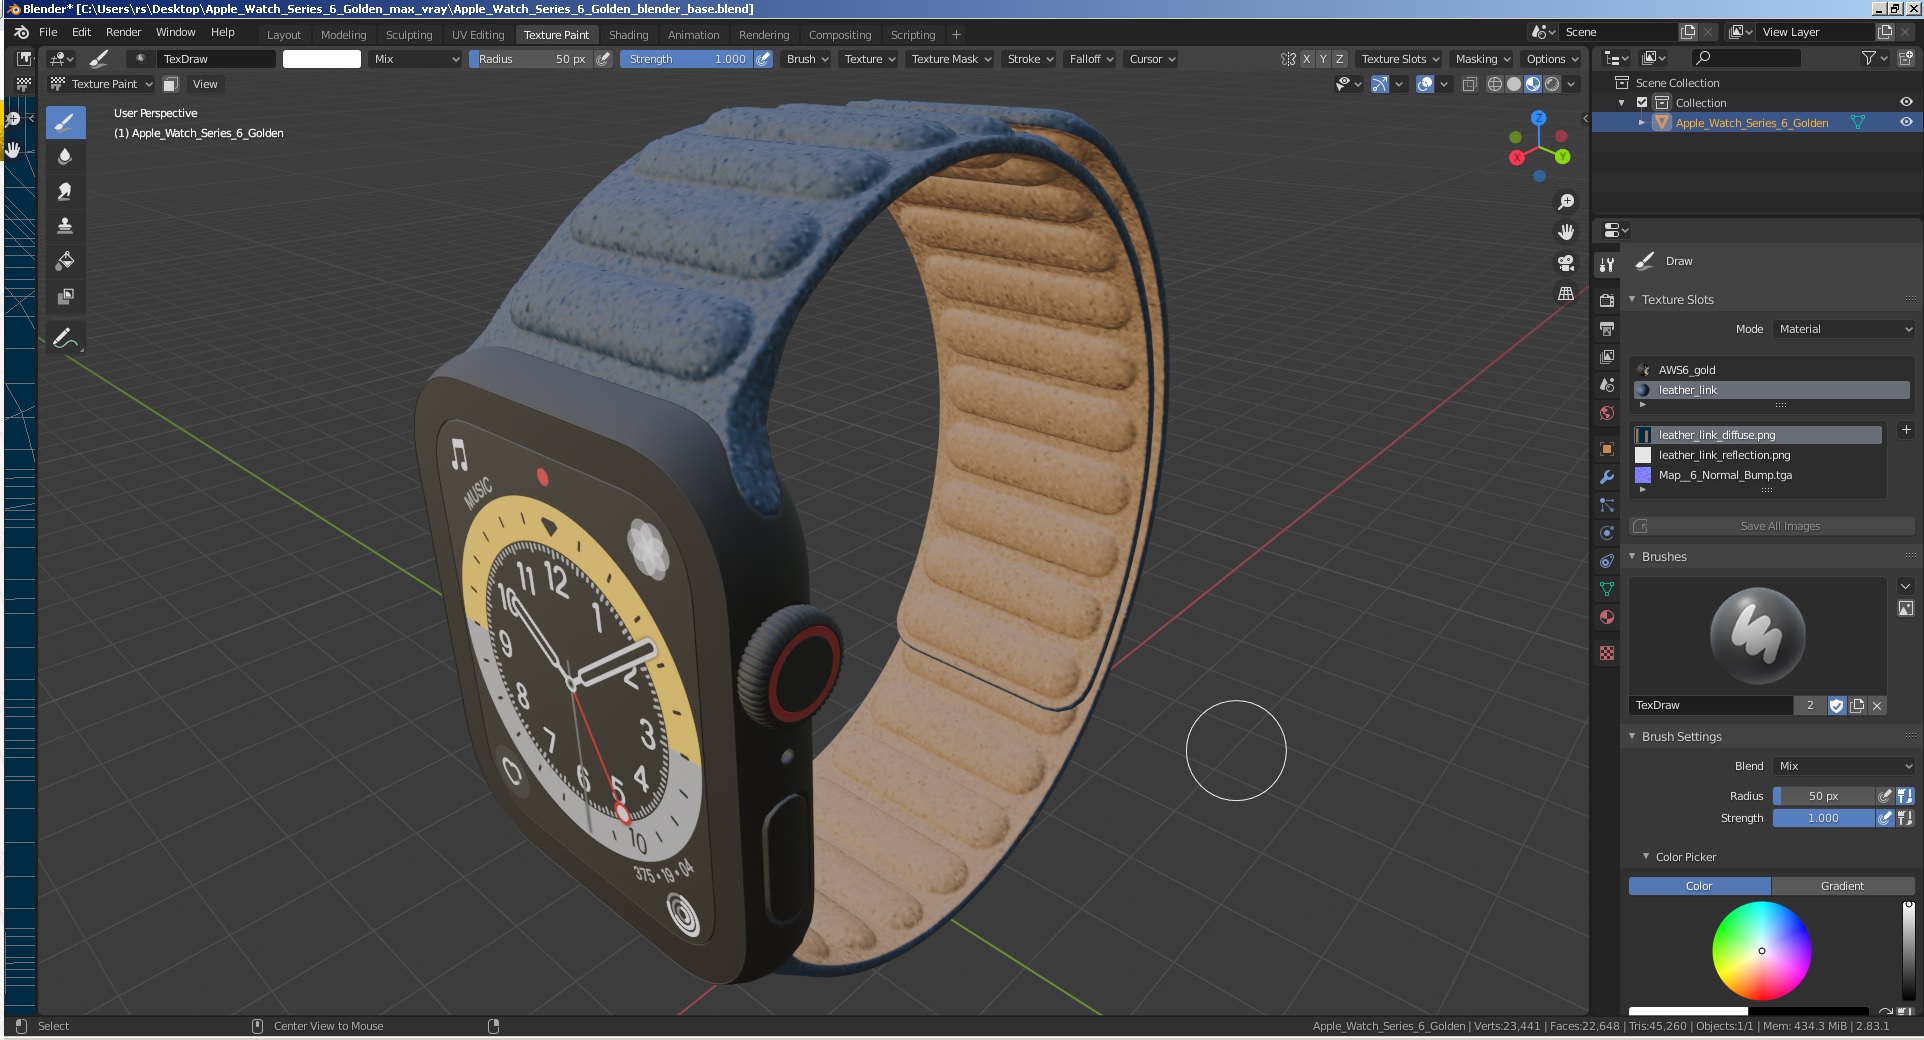Open the View Layer properties tab
Image resolution: width=1924 pixels, height=1040 pixels.
(x=1607, y=357)
